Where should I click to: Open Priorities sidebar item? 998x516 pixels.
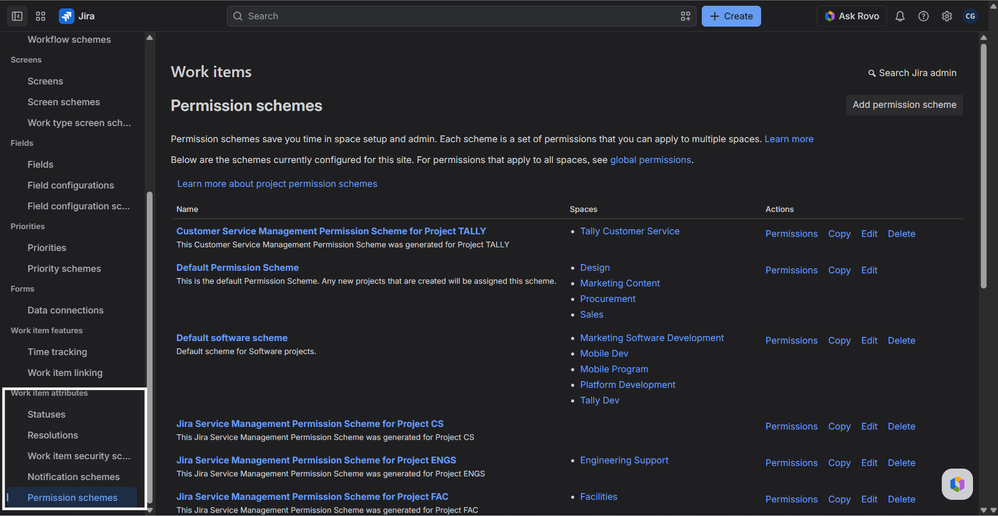tap(46, 248)
